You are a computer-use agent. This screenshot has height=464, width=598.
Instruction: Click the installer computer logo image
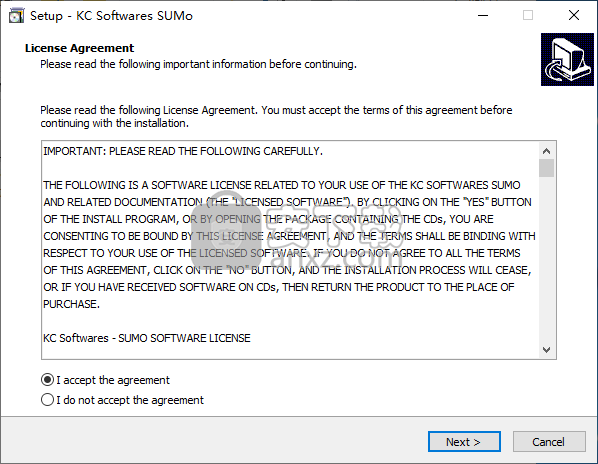[x=567, y=59]
